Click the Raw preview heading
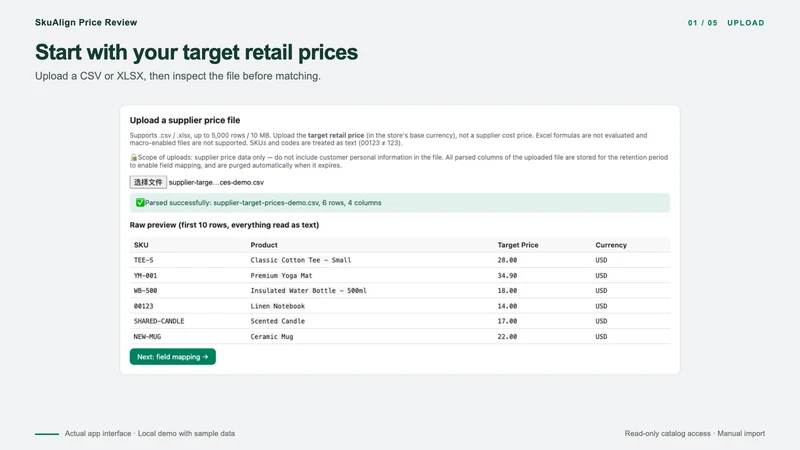Image resolution: width=800 pixels, height=450 pixels. point(224,225)
